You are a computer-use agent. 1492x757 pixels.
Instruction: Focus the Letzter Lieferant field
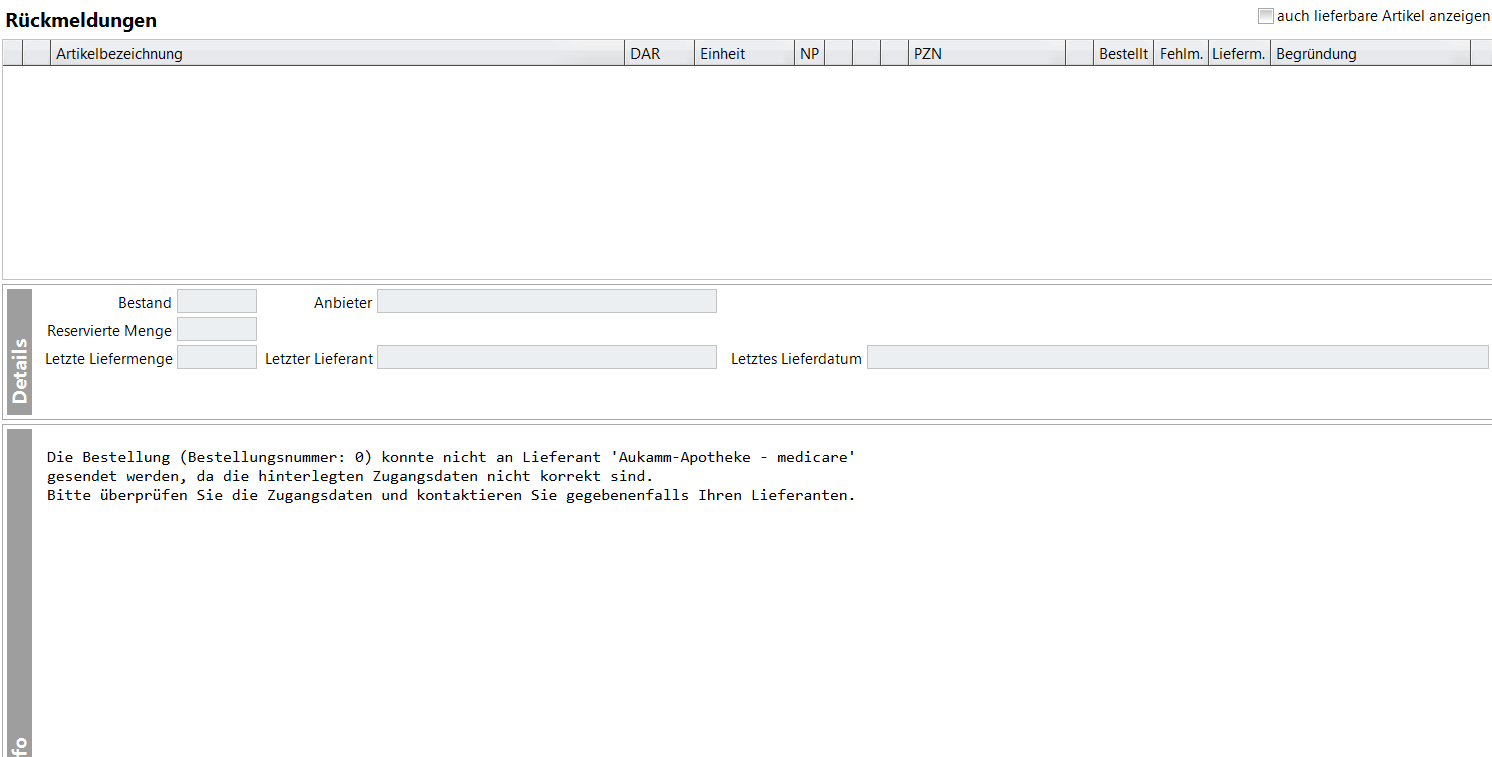(546, 358)
